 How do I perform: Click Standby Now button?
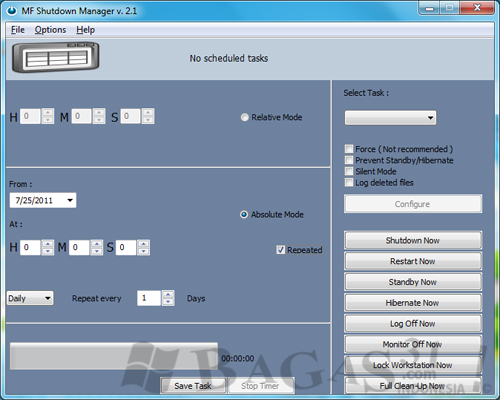point(413,282)
